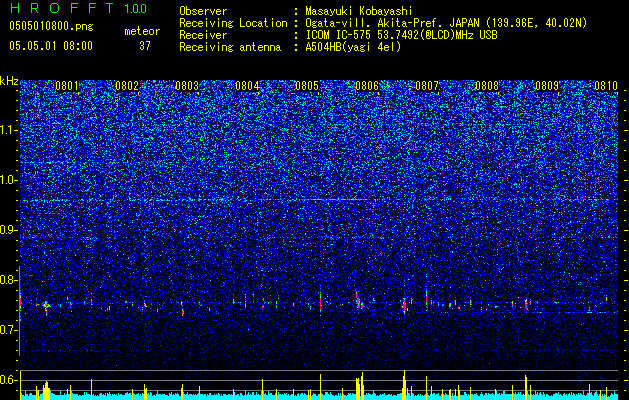Click the 0810 time marker

coord(606,86)
